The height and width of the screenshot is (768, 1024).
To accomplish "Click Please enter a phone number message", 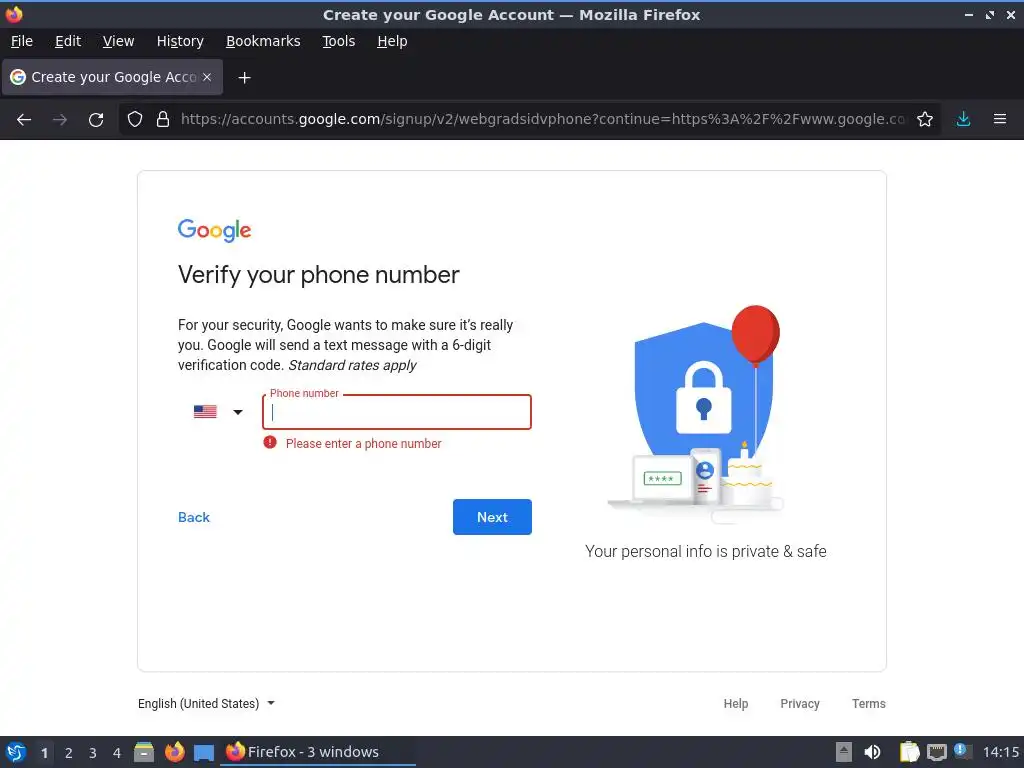I will 364,443.
